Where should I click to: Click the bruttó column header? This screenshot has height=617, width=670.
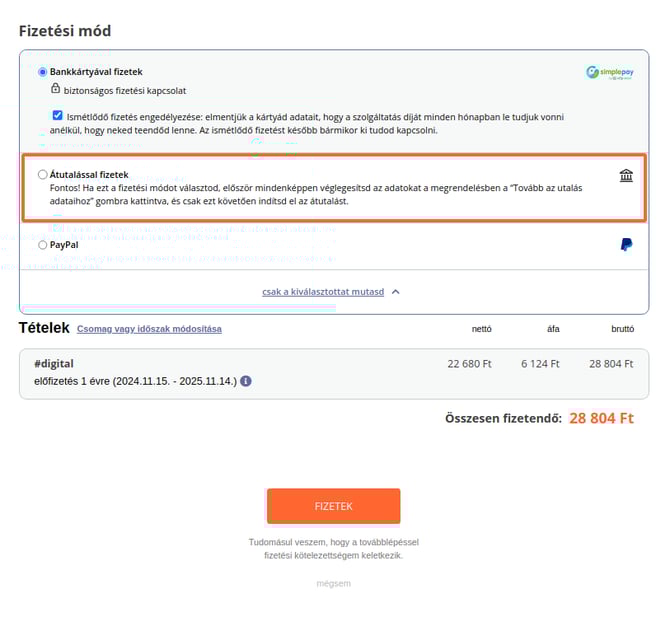click(622, 329)
